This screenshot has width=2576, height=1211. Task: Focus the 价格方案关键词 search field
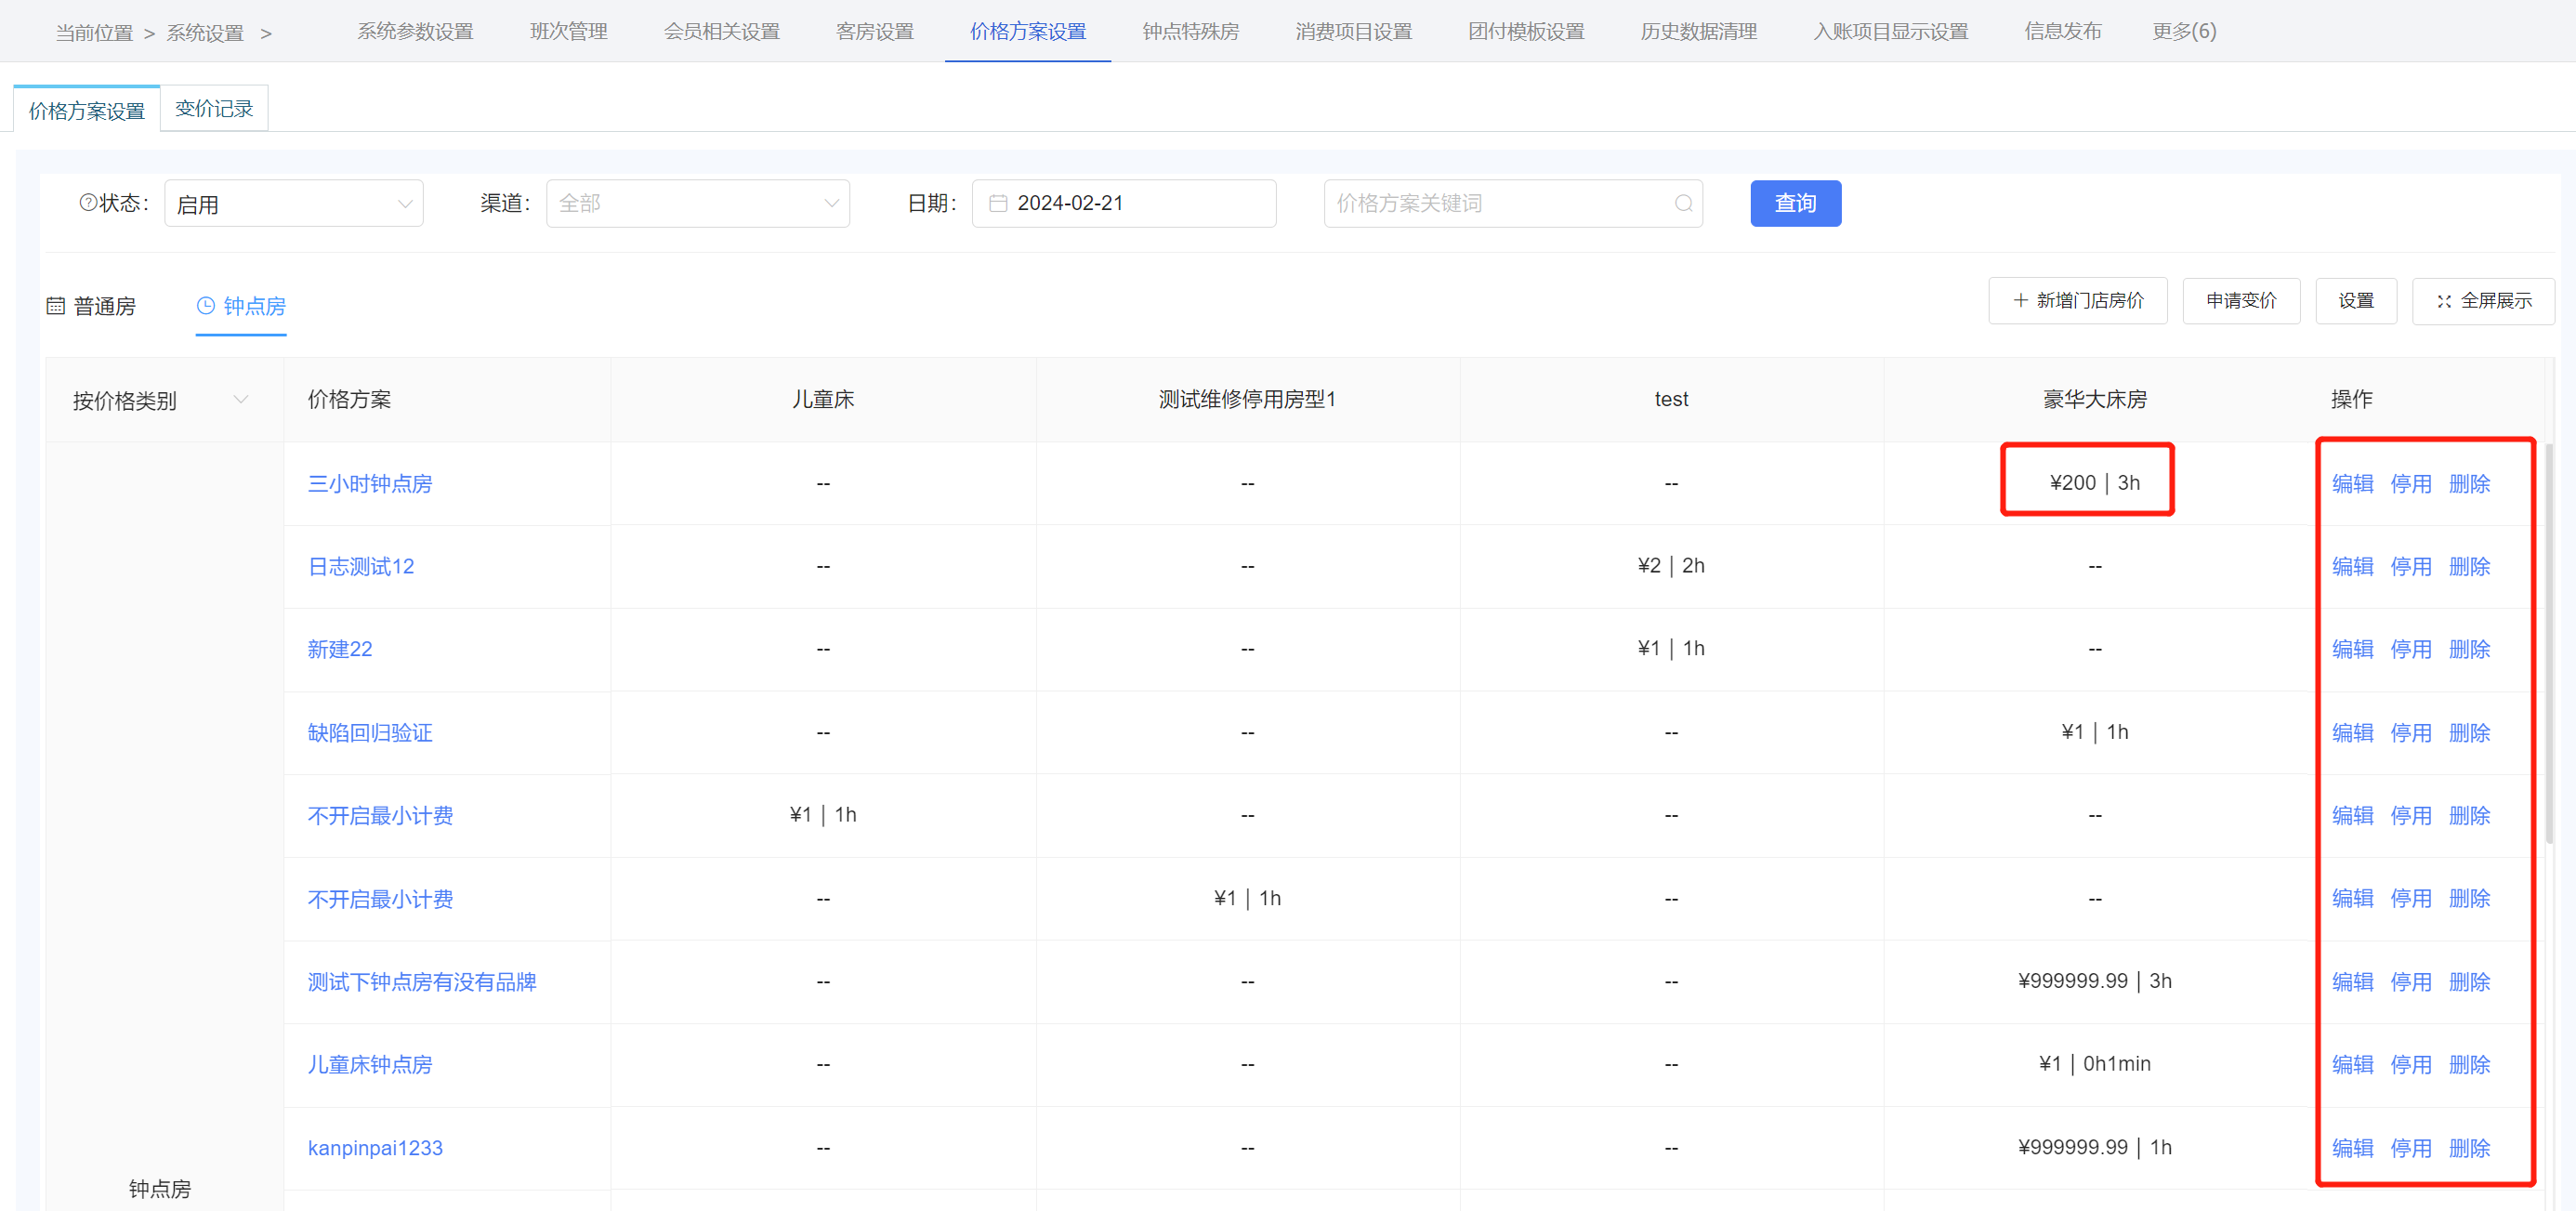pos(1512,203)
